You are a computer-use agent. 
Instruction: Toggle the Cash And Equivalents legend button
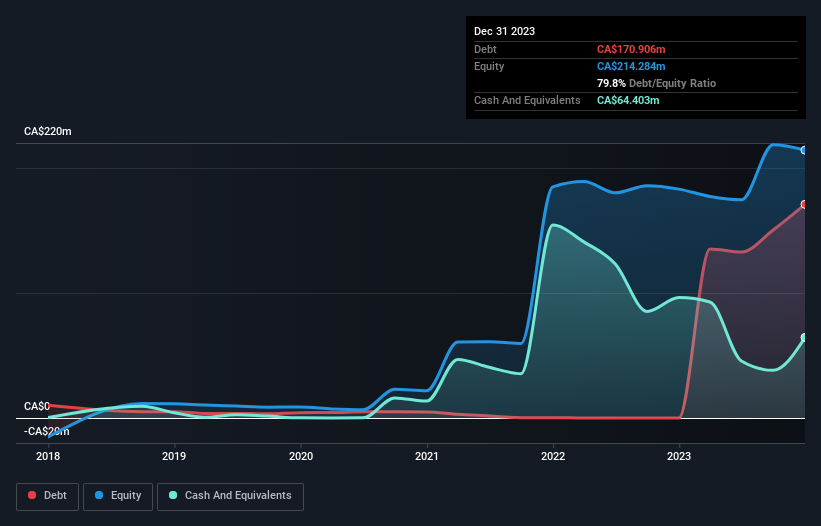click(230, 496)
